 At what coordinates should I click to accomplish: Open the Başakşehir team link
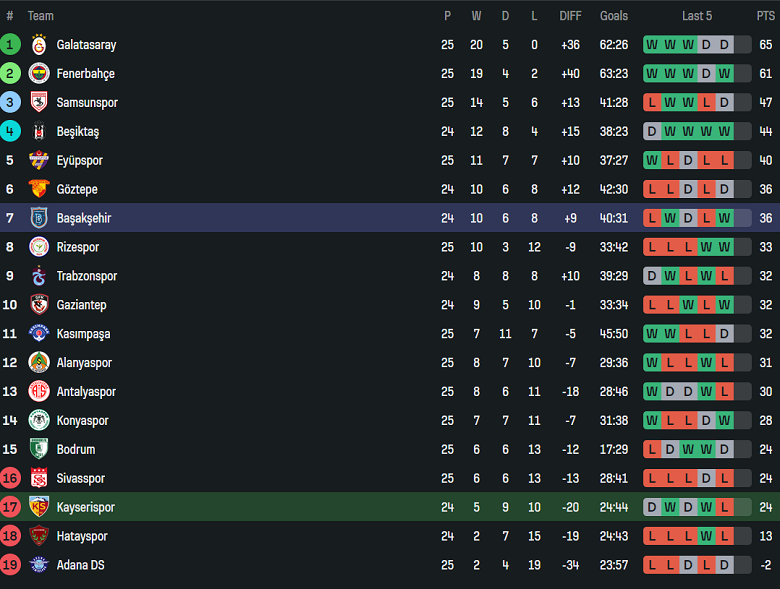point(84,218)
